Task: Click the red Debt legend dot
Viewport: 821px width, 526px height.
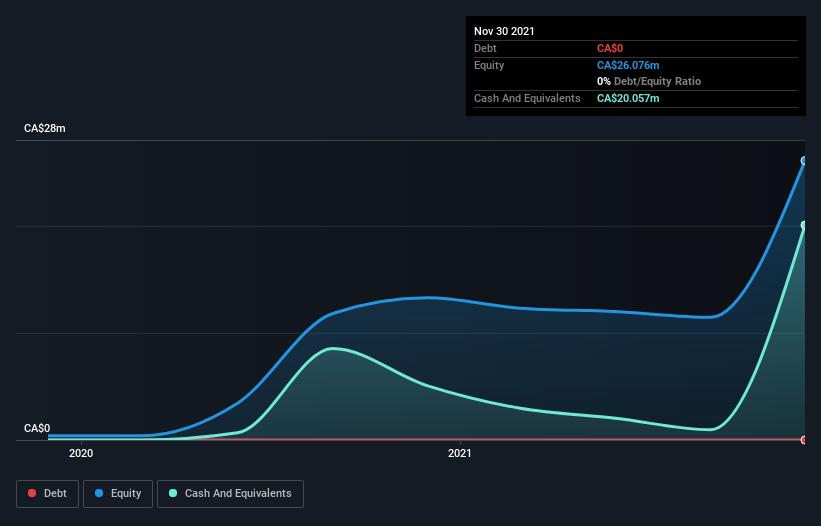Action: pyautogui.click(x=32, y=493)
